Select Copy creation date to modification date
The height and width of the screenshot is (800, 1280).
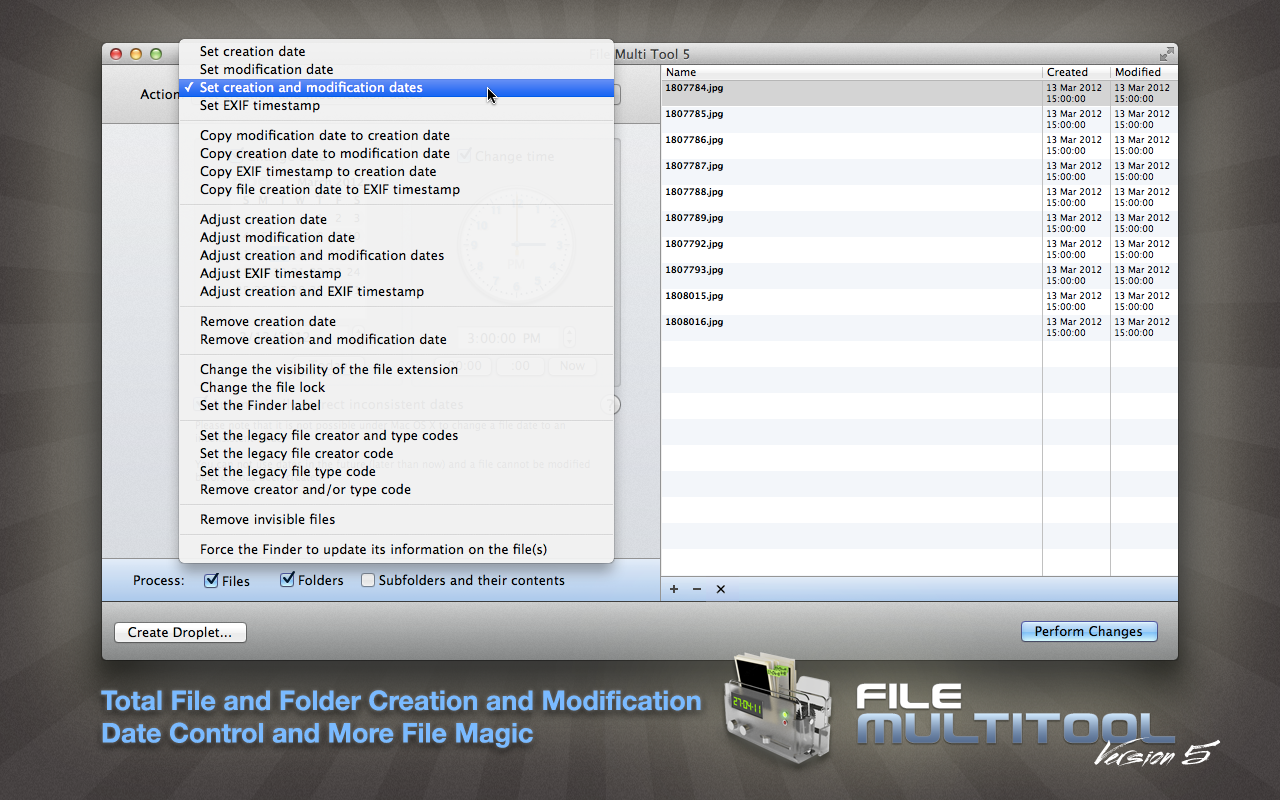pyautogui.click(x=396, y=154)
